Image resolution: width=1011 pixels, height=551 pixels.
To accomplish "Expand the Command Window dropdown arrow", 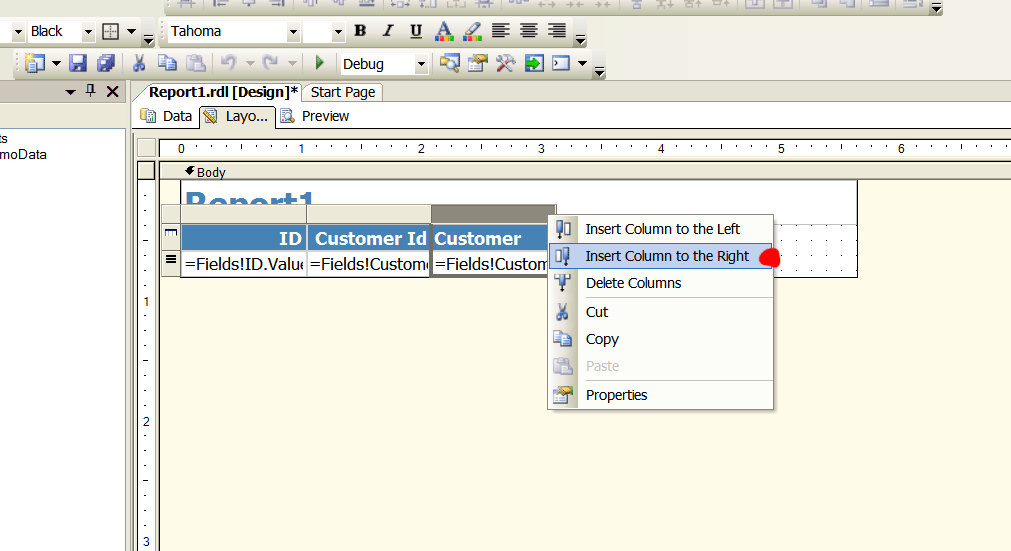I will pyautogui.click(x=582, y=63).
